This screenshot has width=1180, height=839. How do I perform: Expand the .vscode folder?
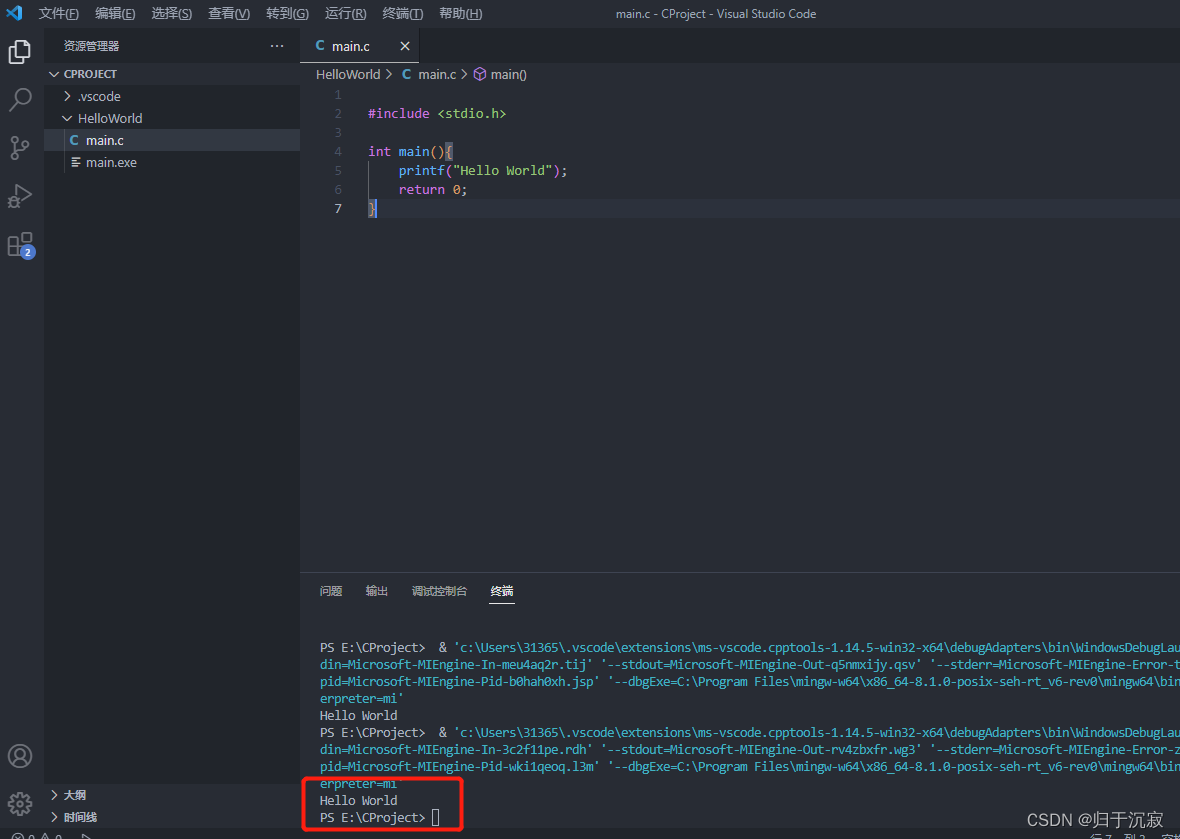click(x=172, y=96)
